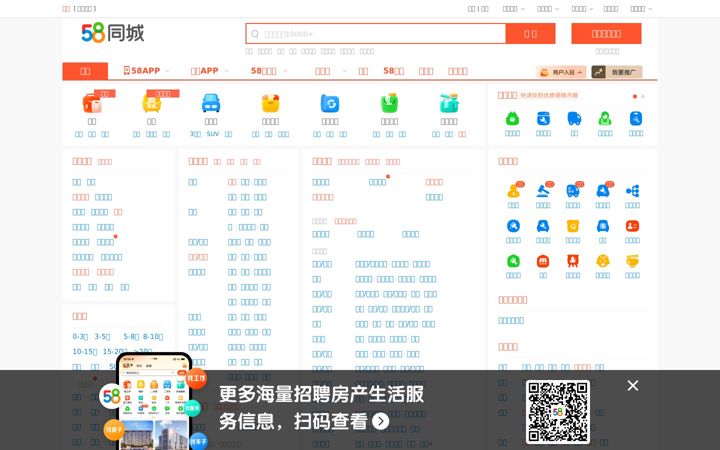Click the phone mockup image in banner

point(153,402)
